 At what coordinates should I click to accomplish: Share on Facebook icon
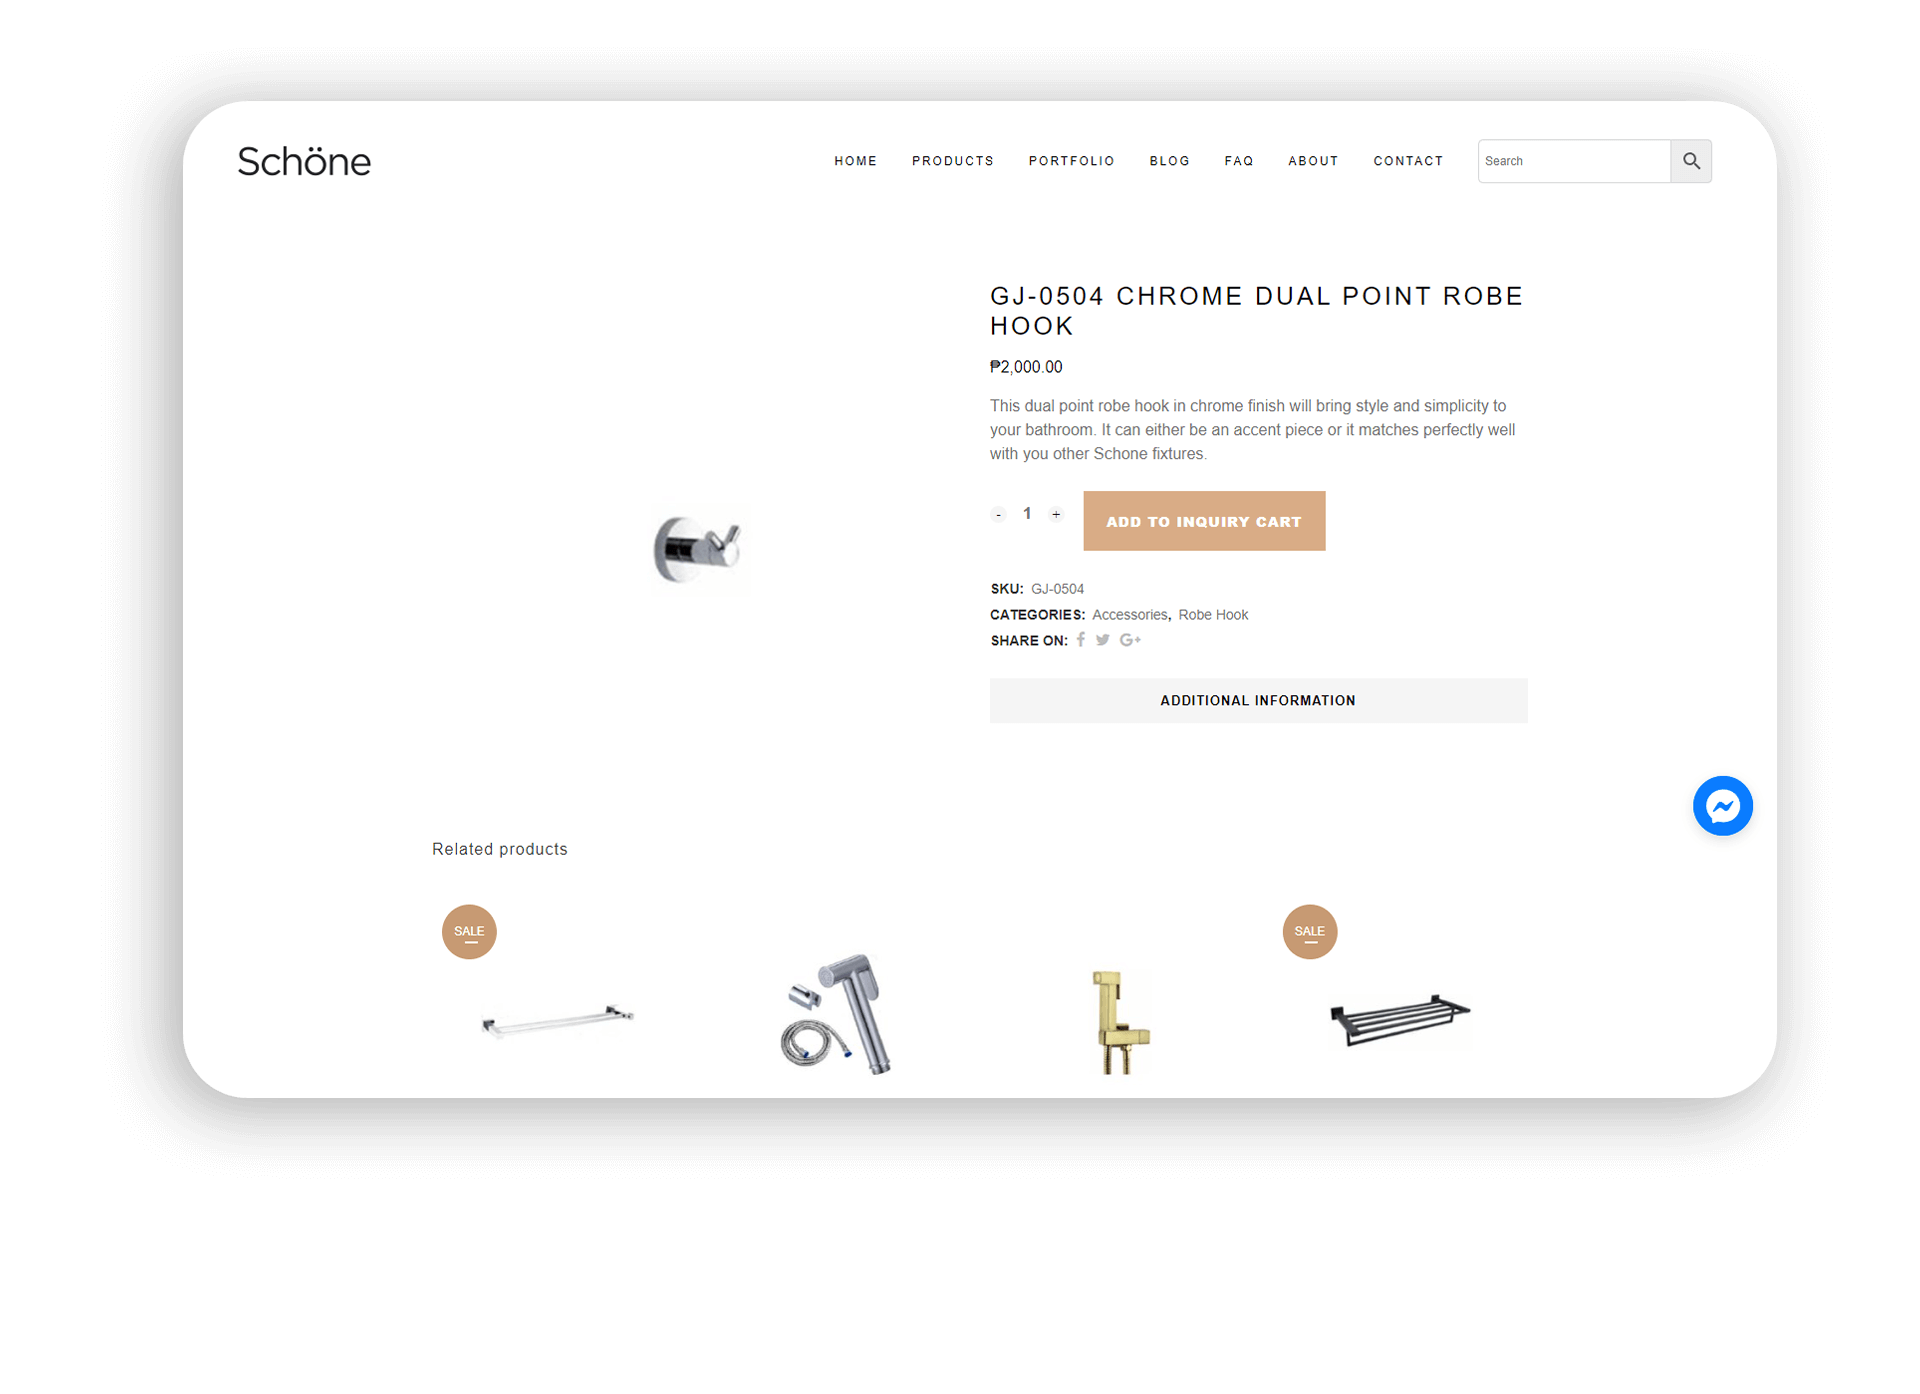coord(1081,640)
